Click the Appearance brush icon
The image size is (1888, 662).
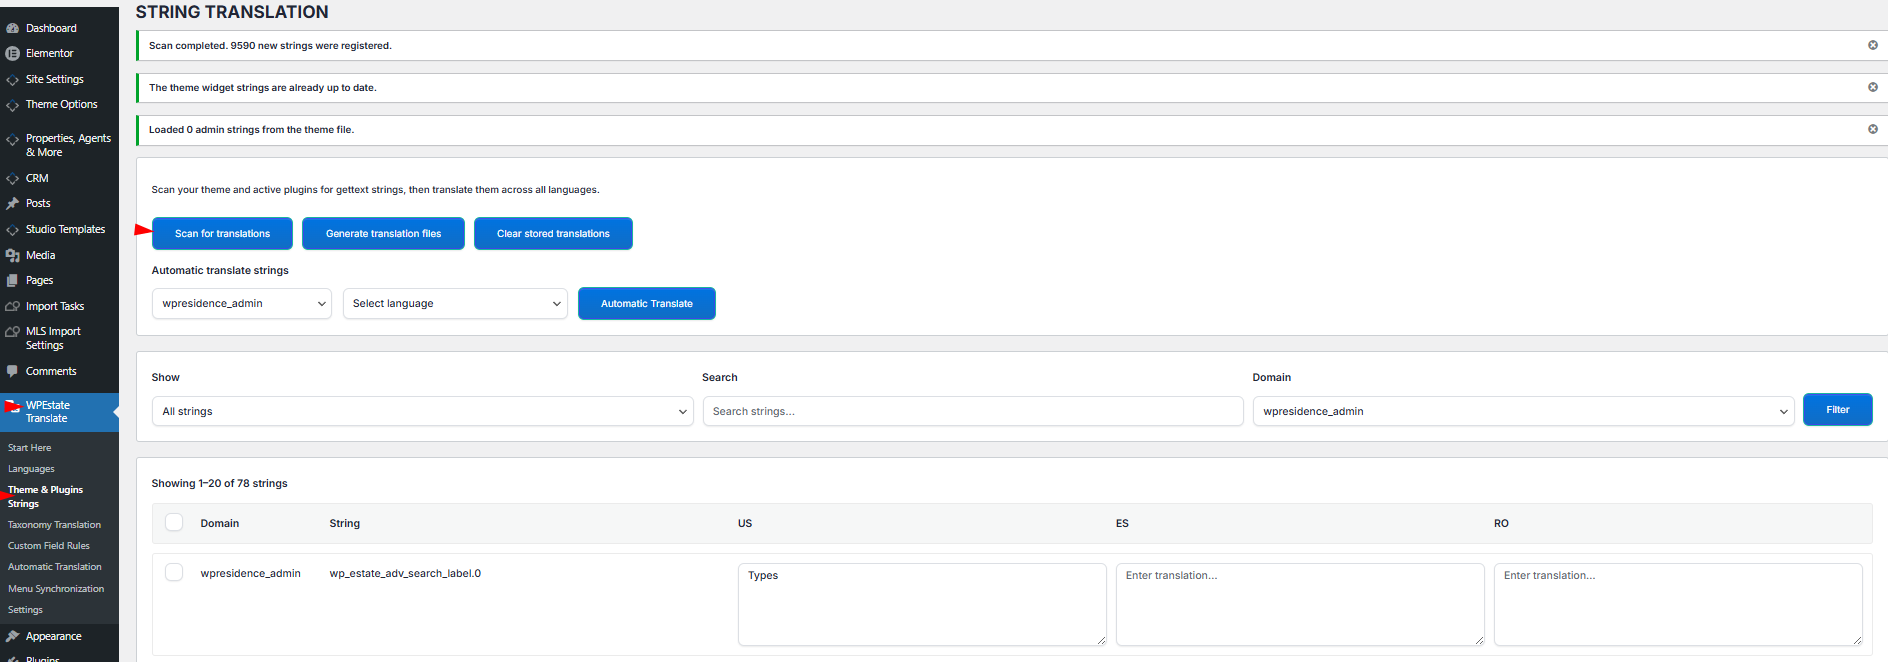point(13,636)
